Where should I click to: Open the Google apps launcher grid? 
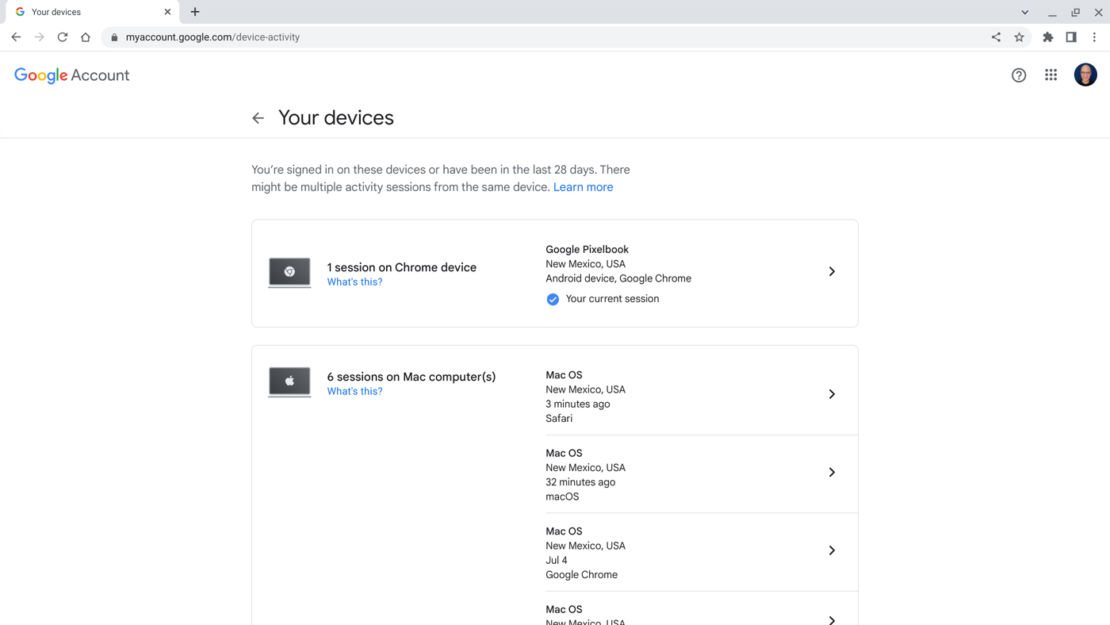point(1051,74)
